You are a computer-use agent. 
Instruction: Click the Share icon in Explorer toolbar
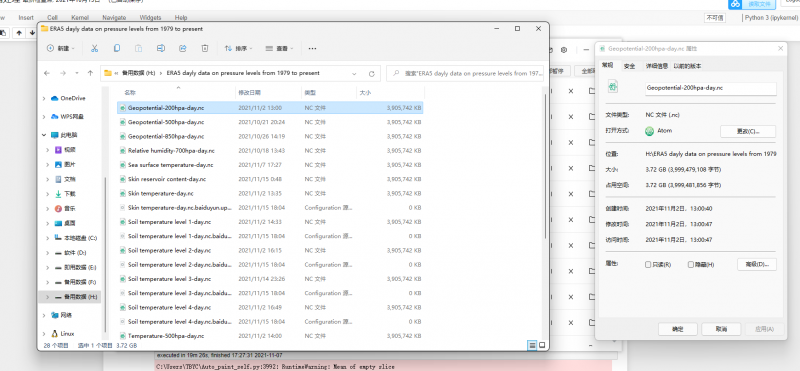click(183, 48)
